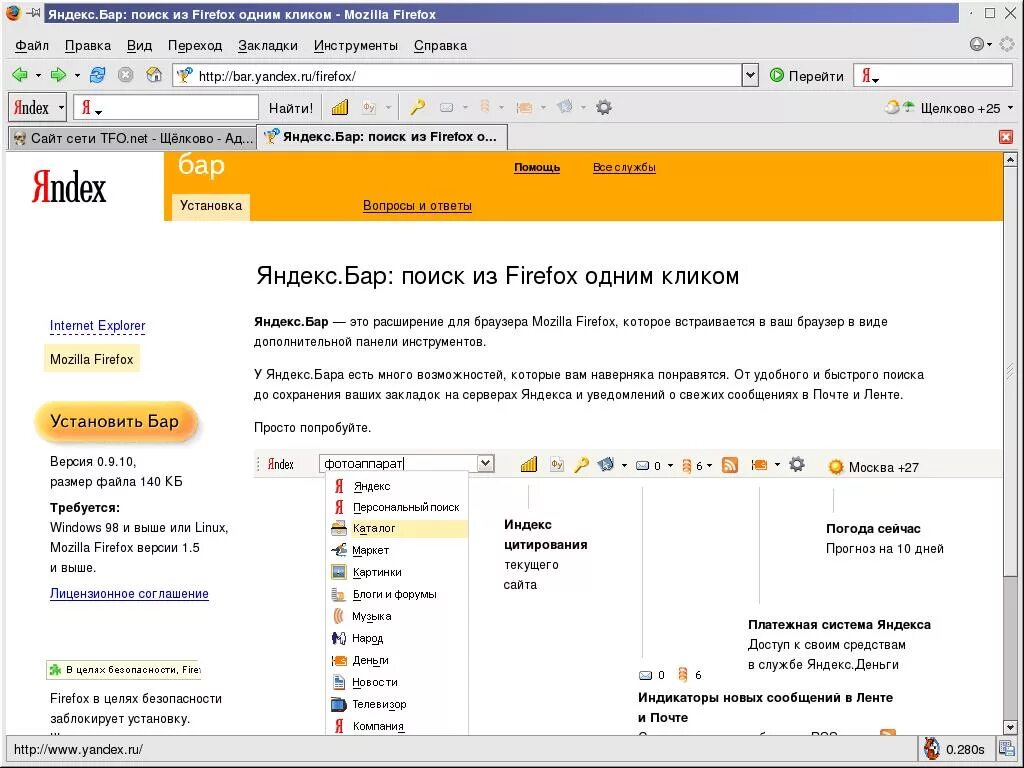The height and width of the screenshot is (768, 1024).
Task: Open the Internet Explorer link
Action: [97, 325]
